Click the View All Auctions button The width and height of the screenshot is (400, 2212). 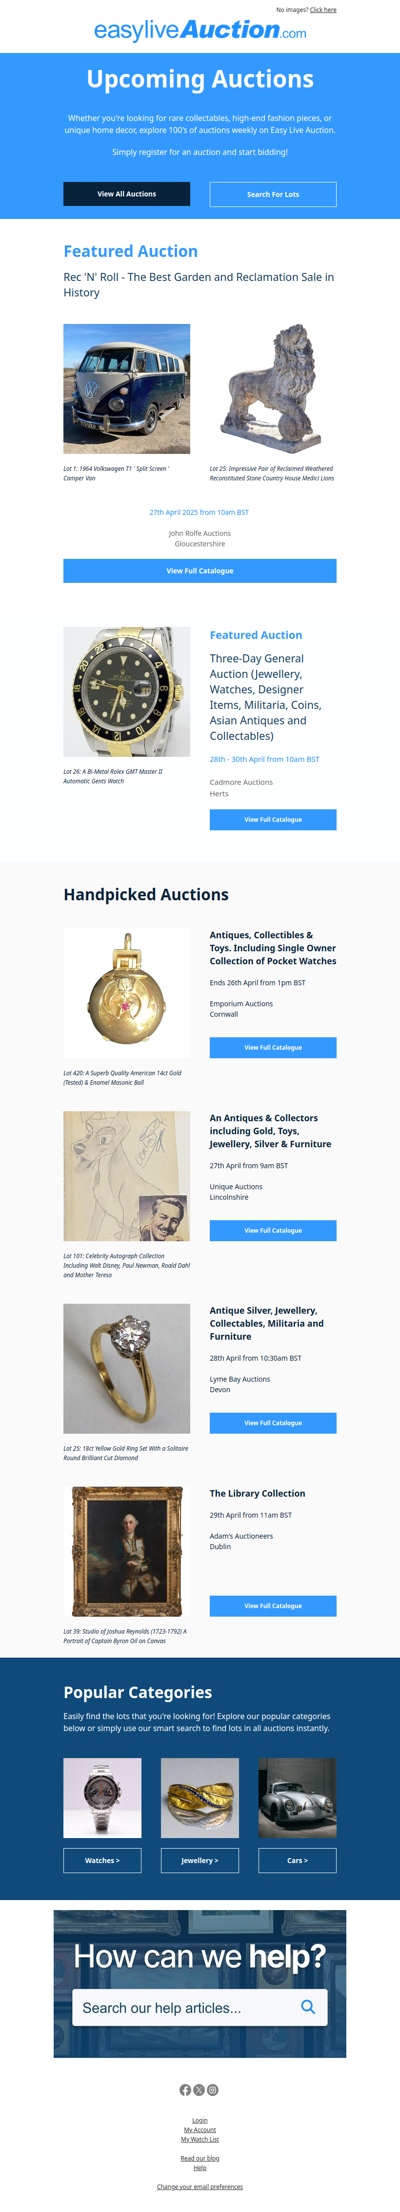[127, 194]
